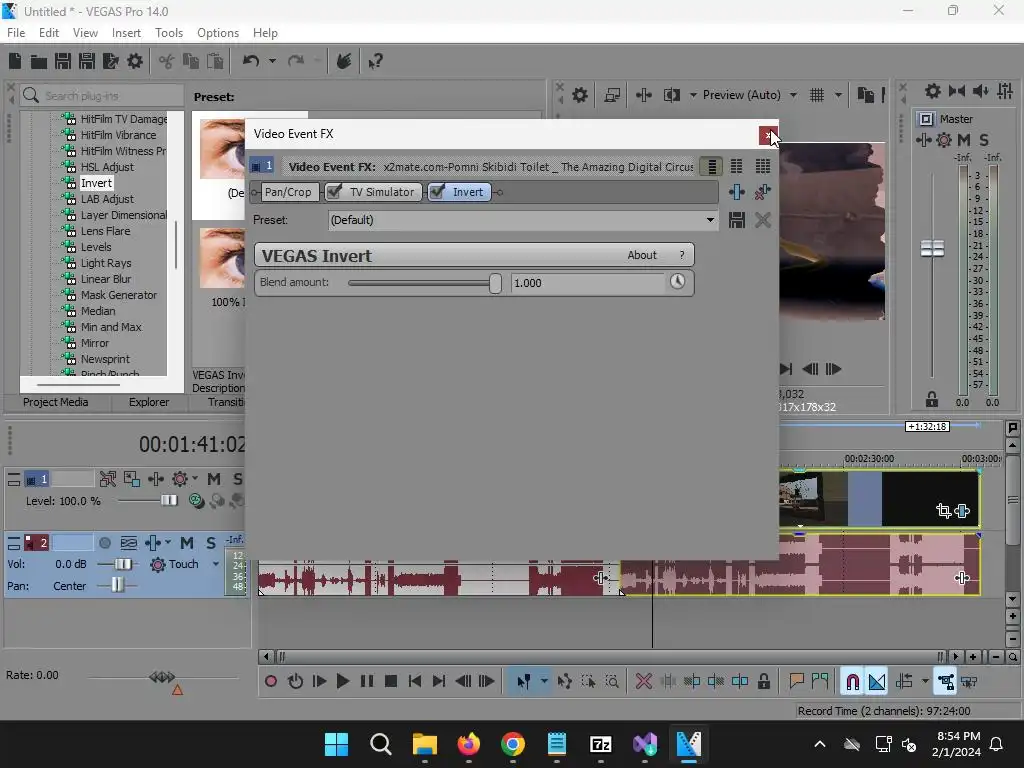Toggle the Master fader lock

point(932,399)
